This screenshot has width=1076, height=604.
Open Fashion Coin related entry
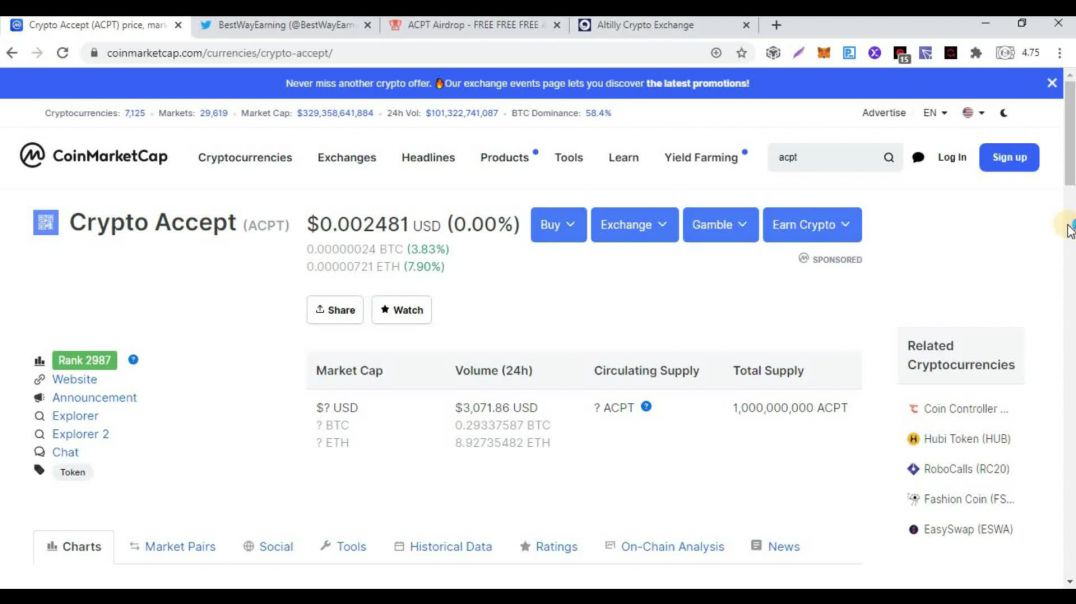961,499
